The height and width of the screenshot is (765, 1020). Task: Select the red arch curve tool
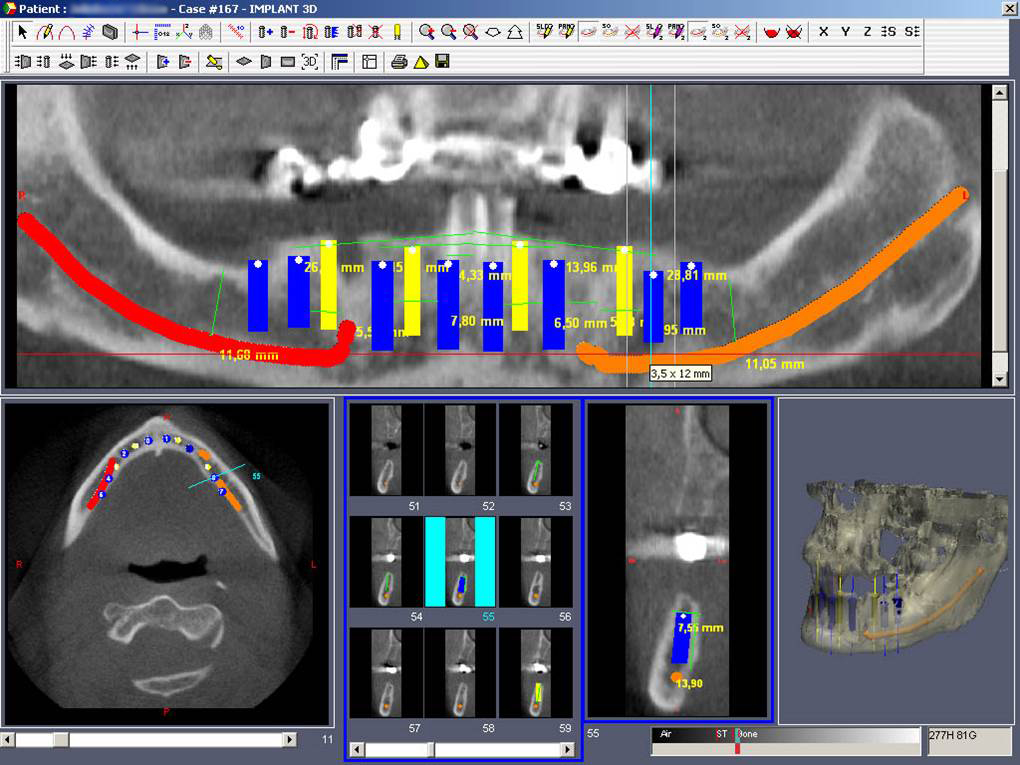click(x=66, y=32)
